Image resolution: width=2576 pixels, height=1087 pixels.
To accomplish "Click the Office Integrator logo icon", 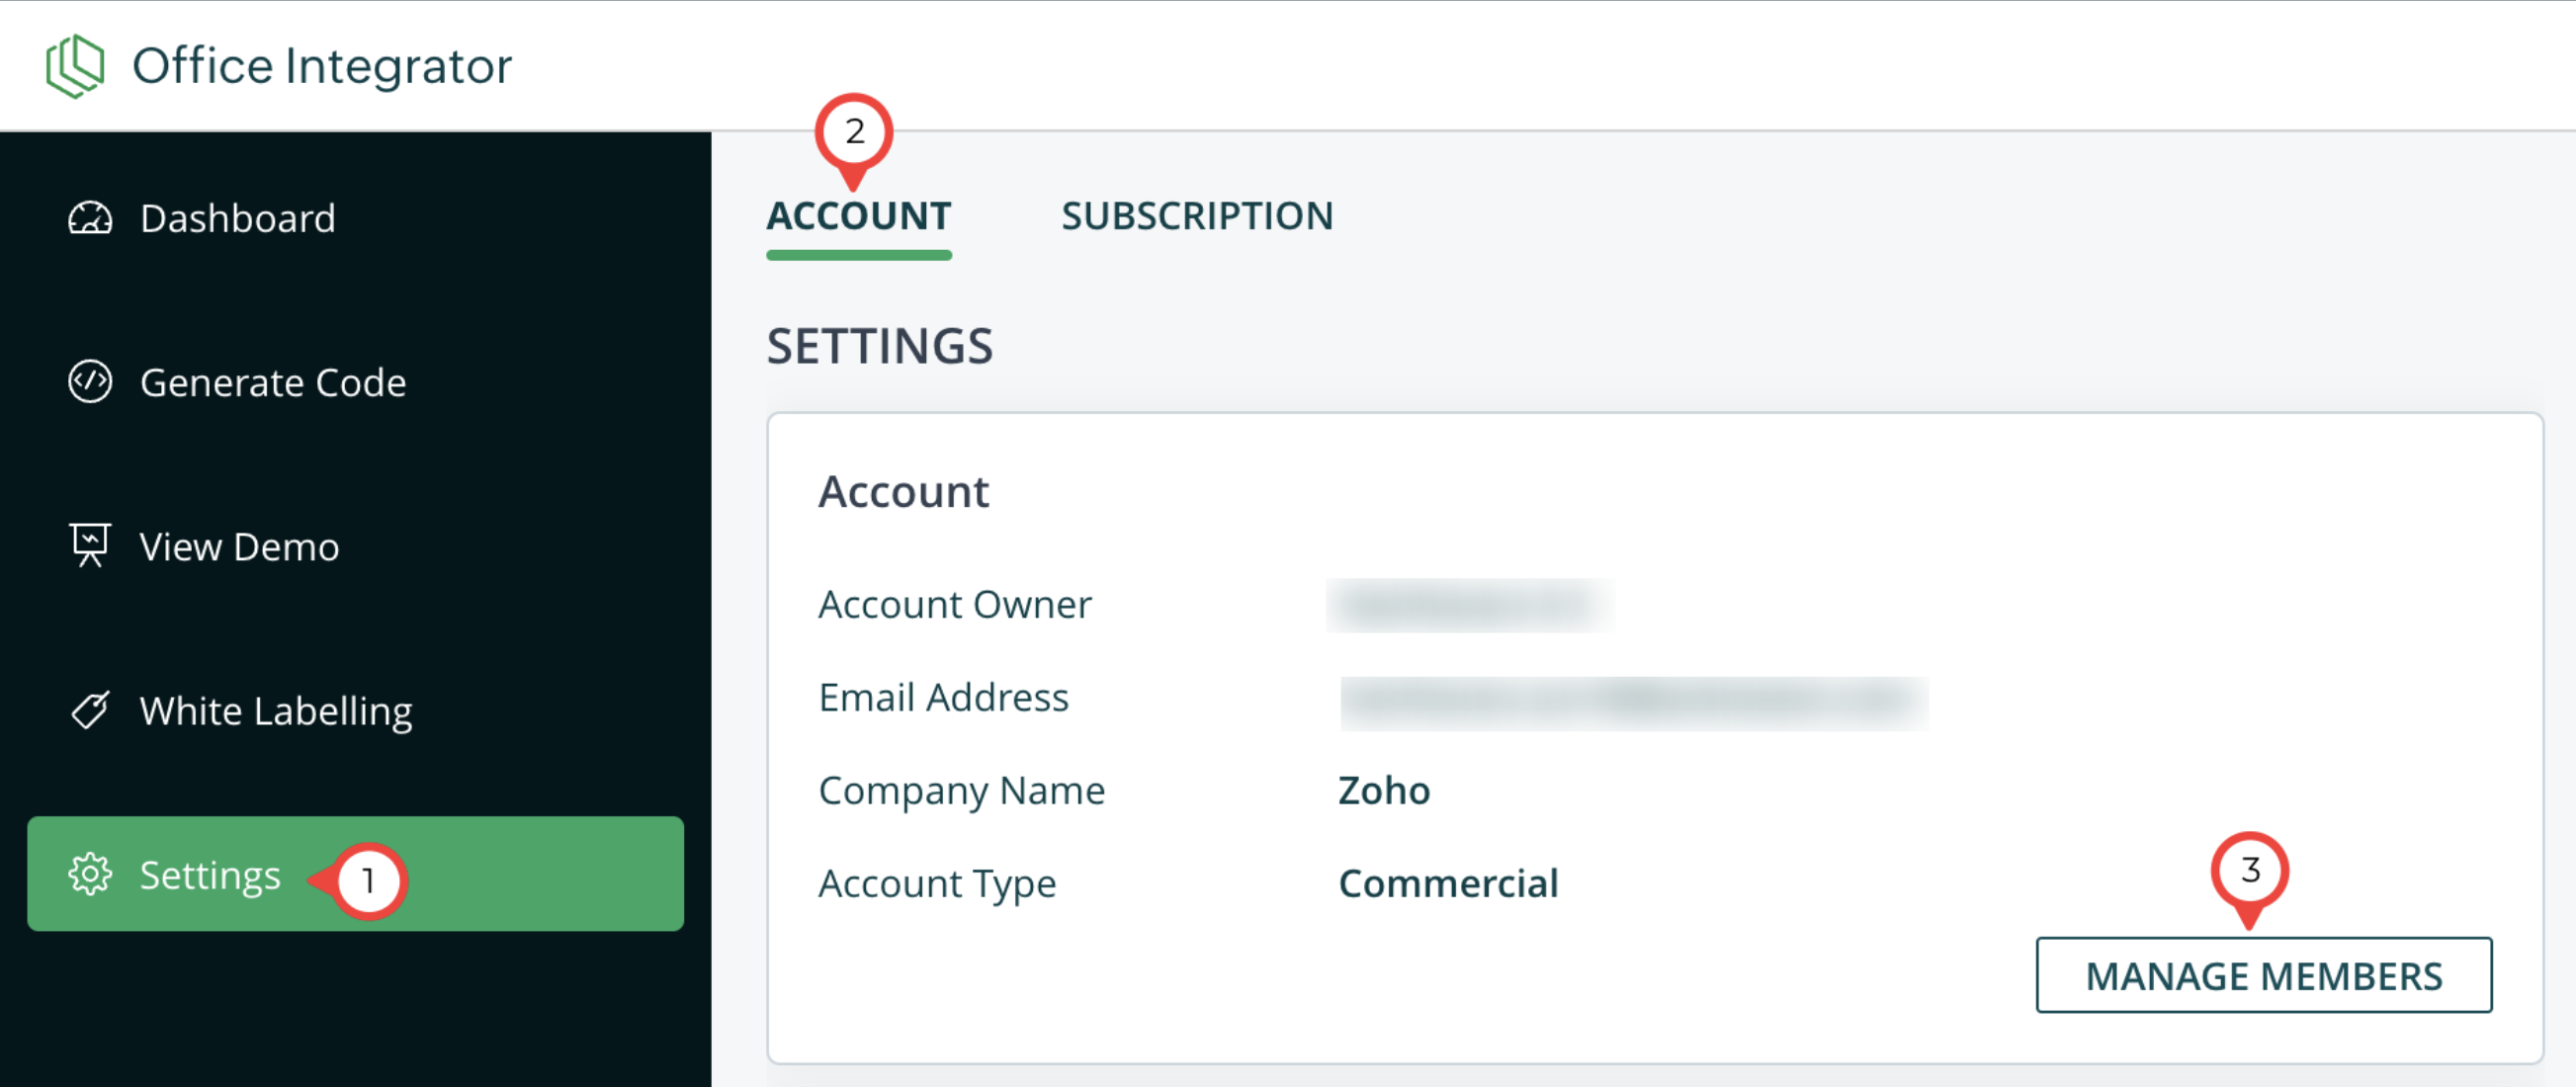I will pos(75,66).
